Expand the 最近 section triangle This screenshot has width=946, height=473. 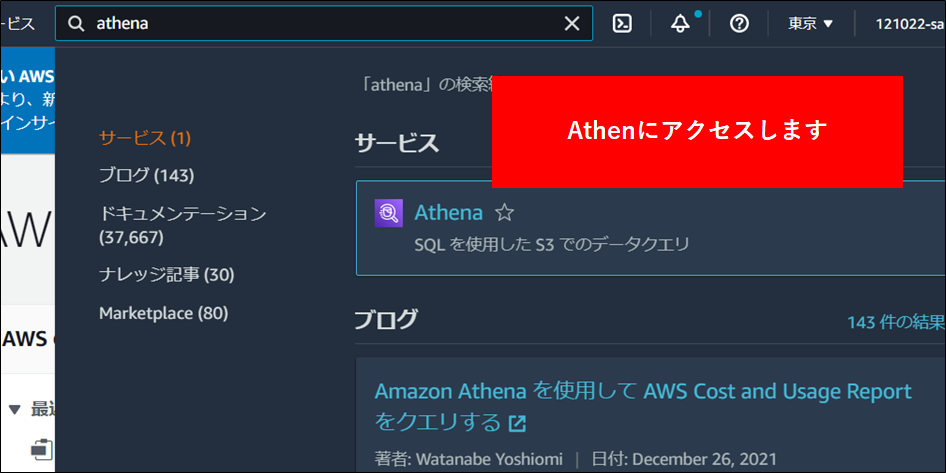tap(14, 409)
